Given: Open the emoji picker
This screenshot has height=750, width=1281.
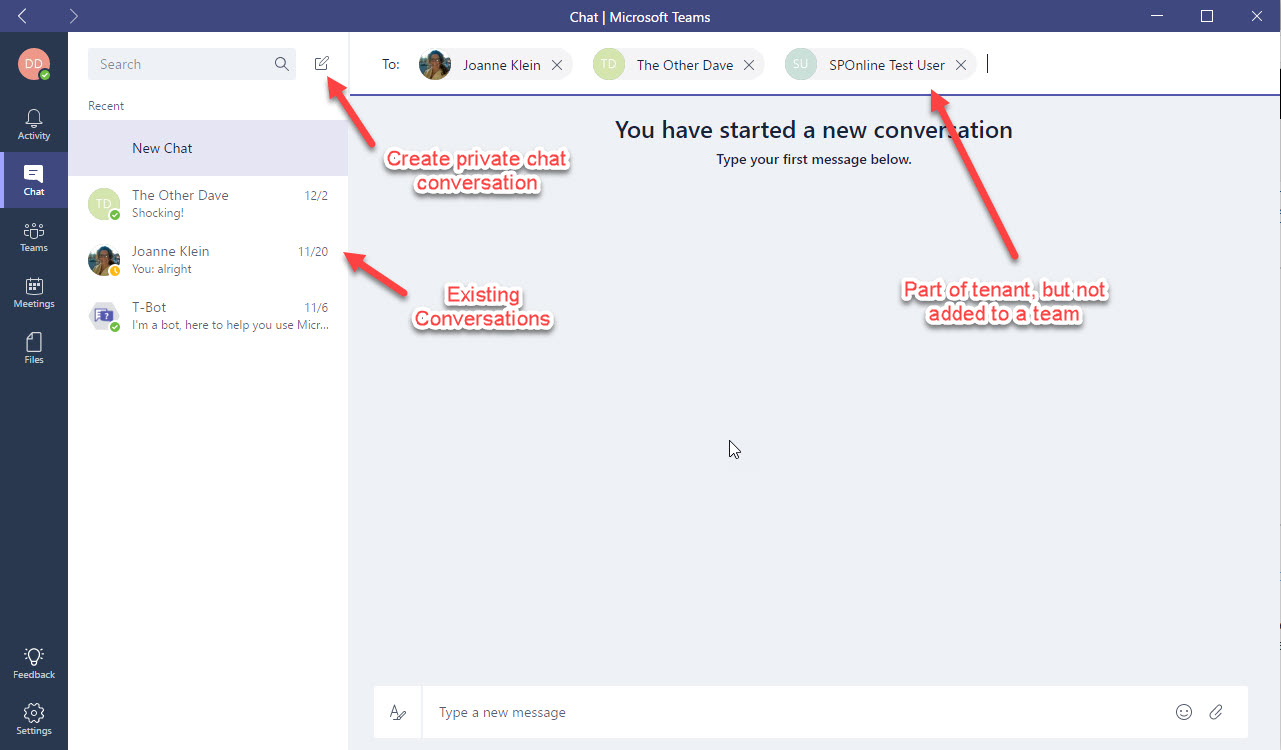Looking at the screenshot, I should (1184, 712).
